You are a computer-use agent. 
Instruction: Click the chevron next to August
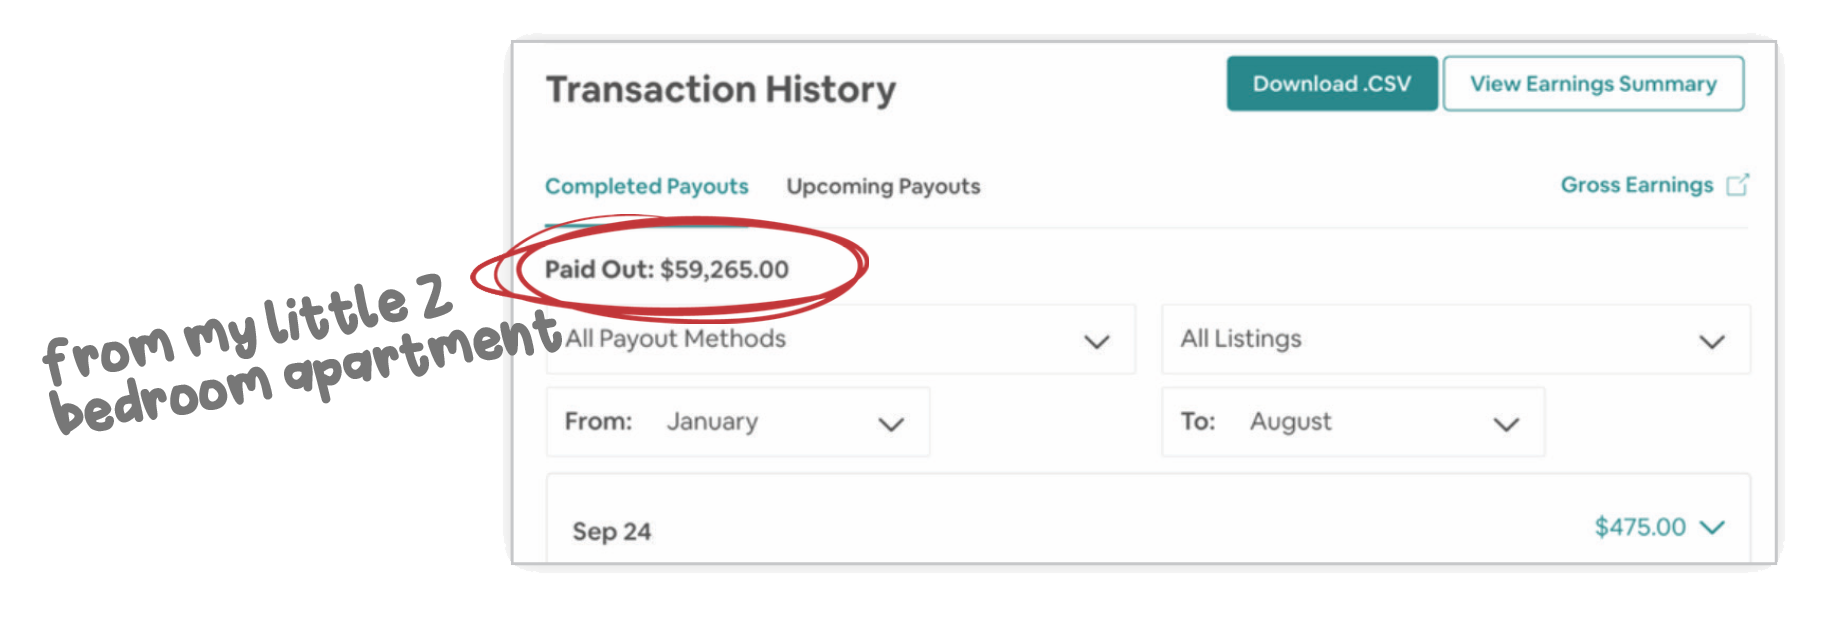(x=1506, y=424)
